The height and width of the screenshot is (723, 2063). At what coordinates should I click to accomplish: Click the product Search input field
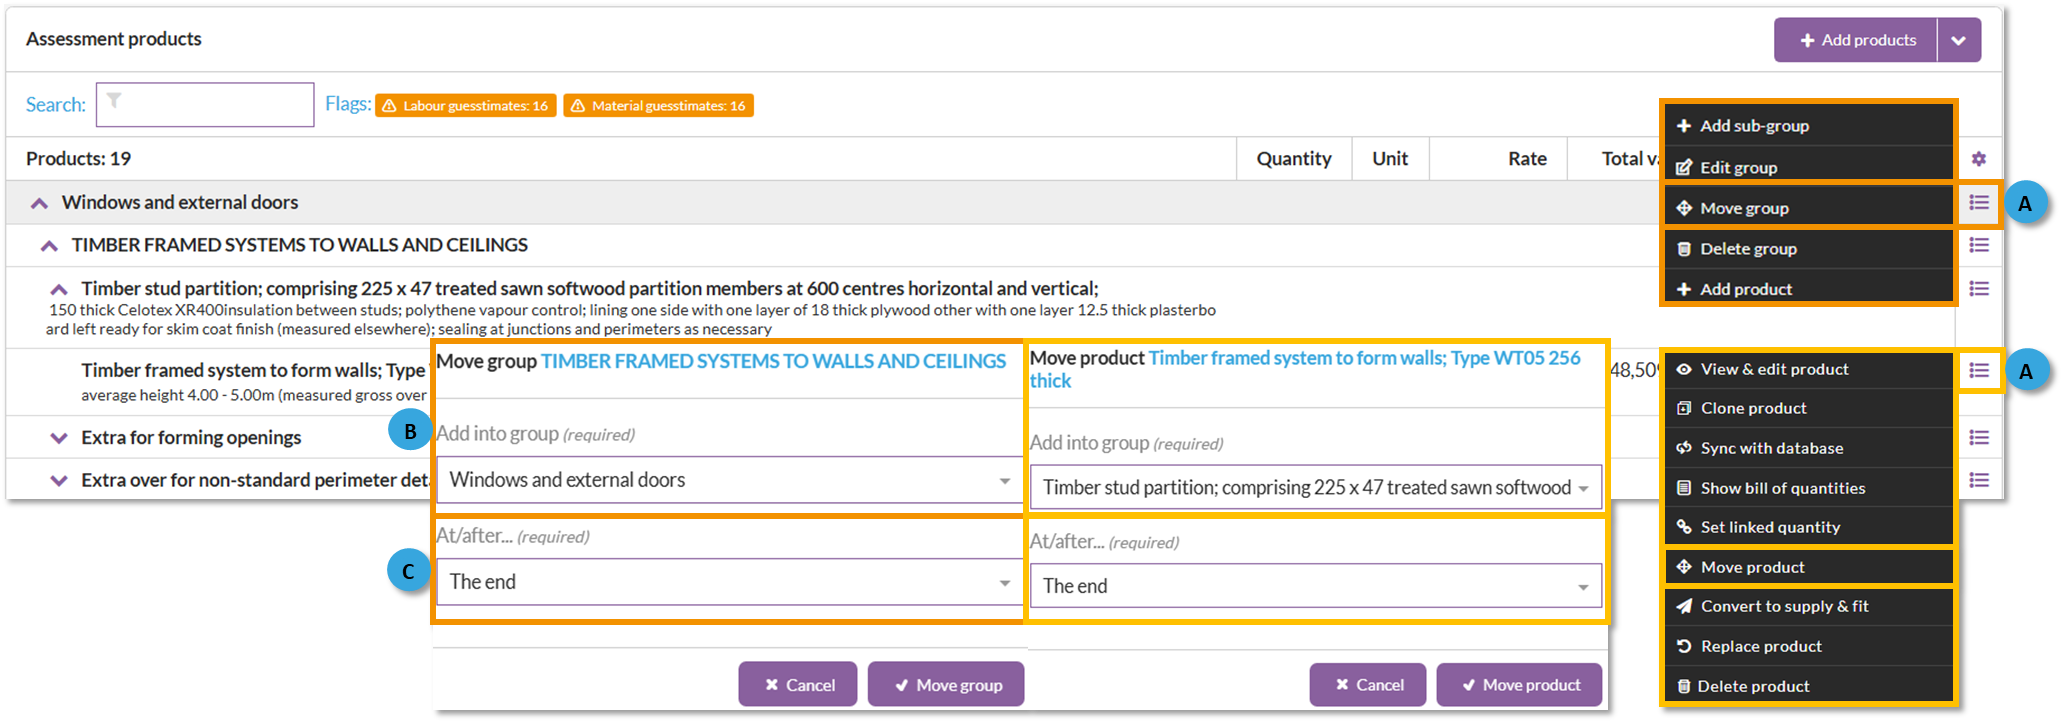click(205, 105)
